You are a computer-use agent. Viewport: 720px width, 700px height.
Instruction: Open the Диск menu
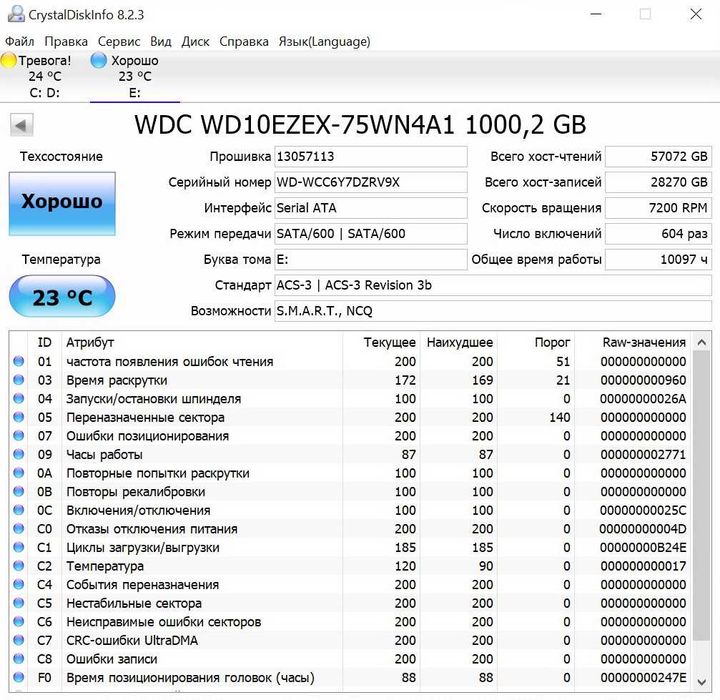(x=195, y=41)
